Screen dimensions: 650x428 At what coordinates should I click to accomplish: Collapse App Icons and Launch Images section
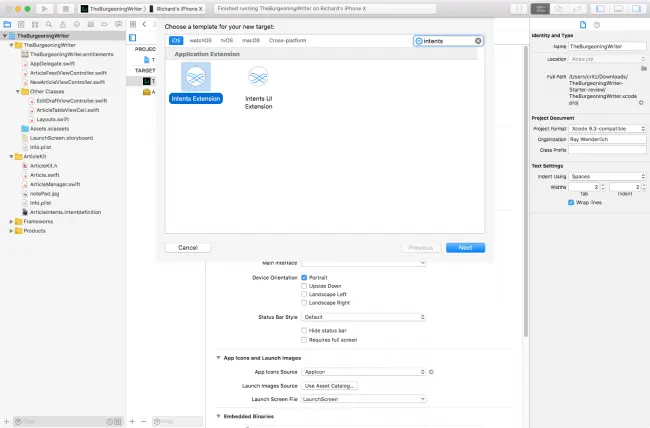click(218, 357)
